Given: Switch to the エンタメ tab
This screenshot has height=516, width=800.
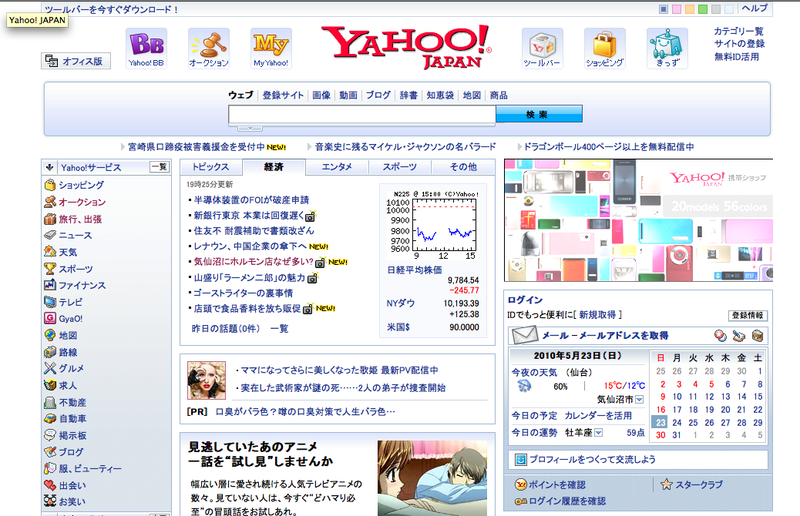Looking at the screenshot, I should [x=337, y=167].
